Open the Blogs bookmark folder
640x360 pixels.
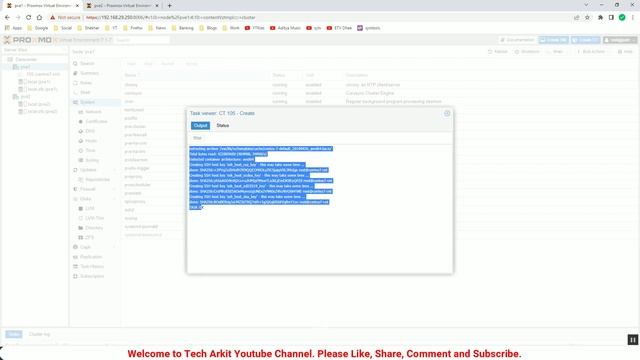pos(208,28)
